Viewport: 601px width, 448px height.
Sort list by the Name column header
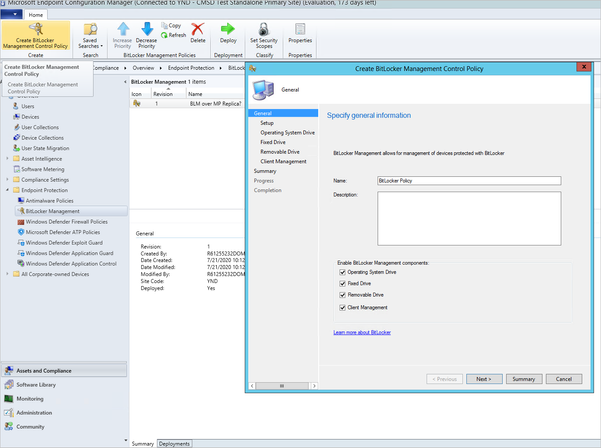tap(215, 94)
